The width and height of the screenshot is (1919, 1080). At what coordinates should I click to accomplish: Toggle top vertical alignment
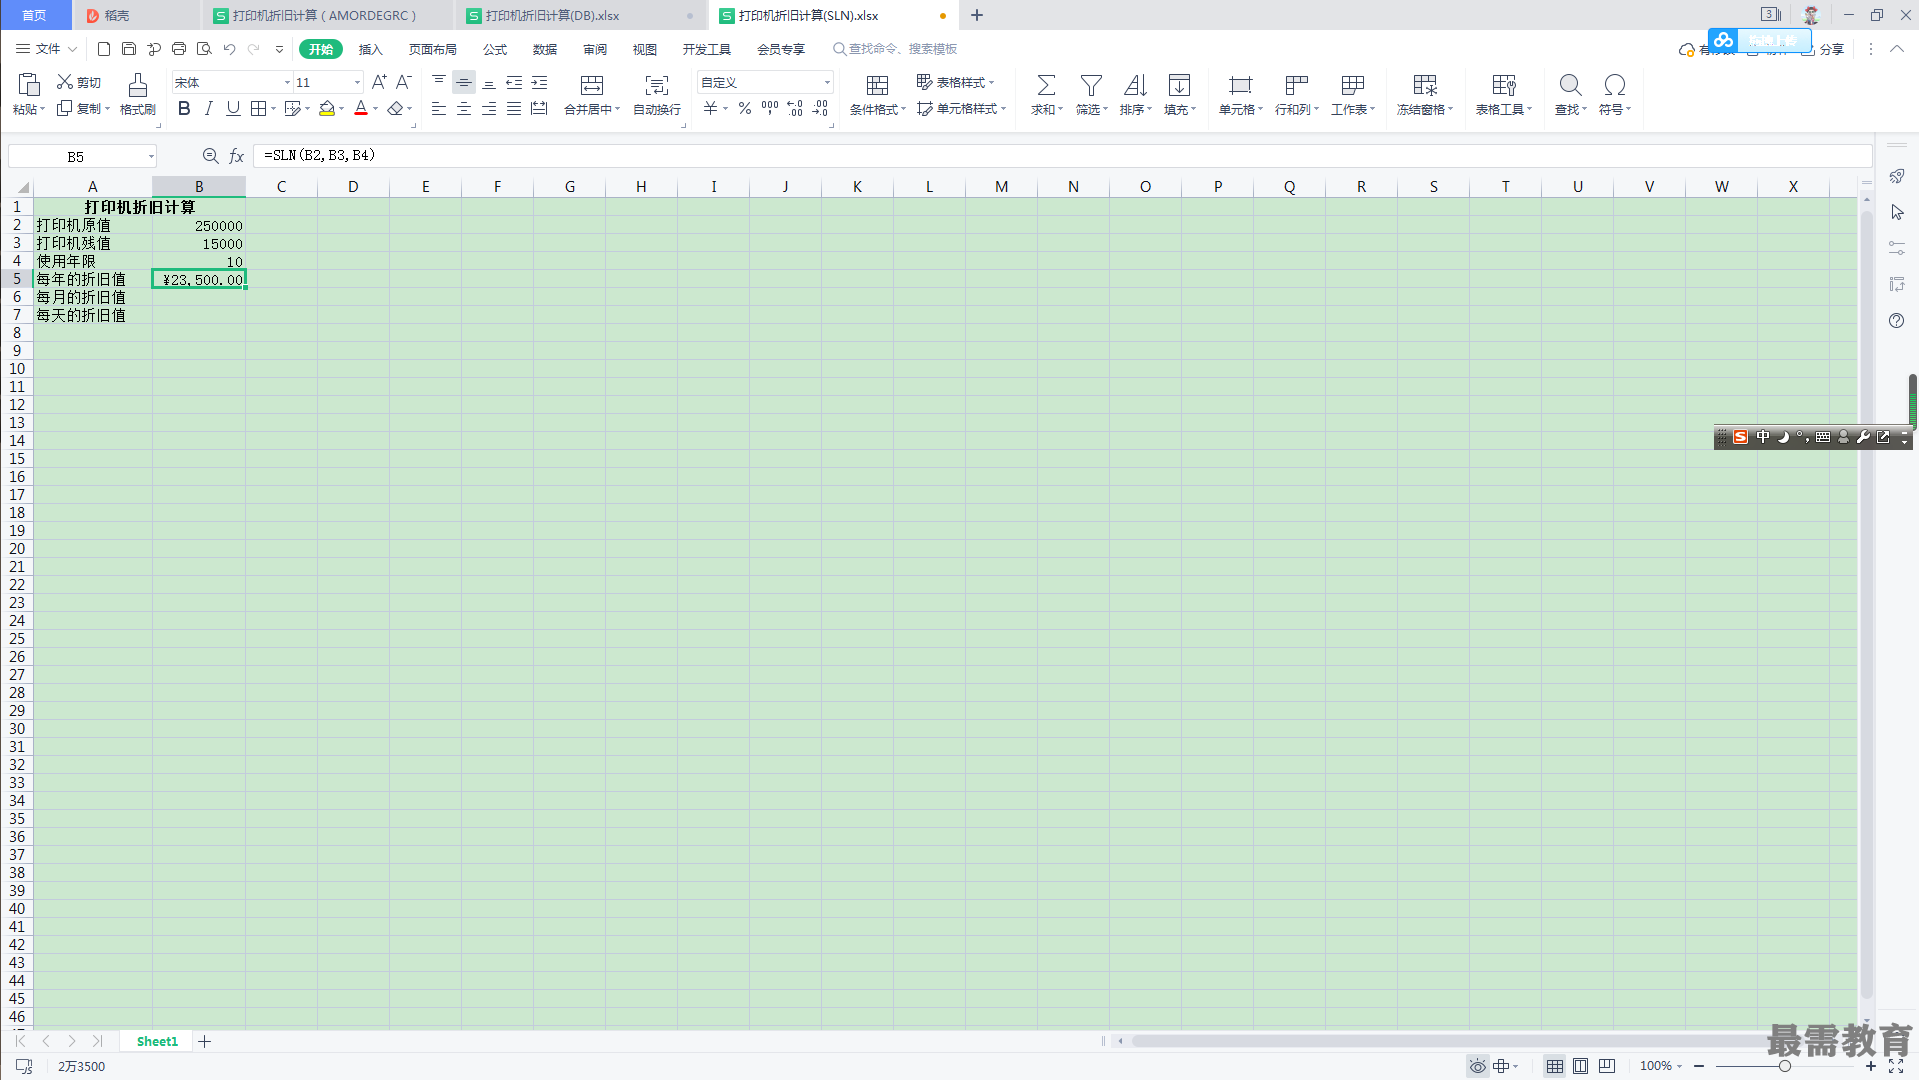pyautogui.click(x=439, y=82)
